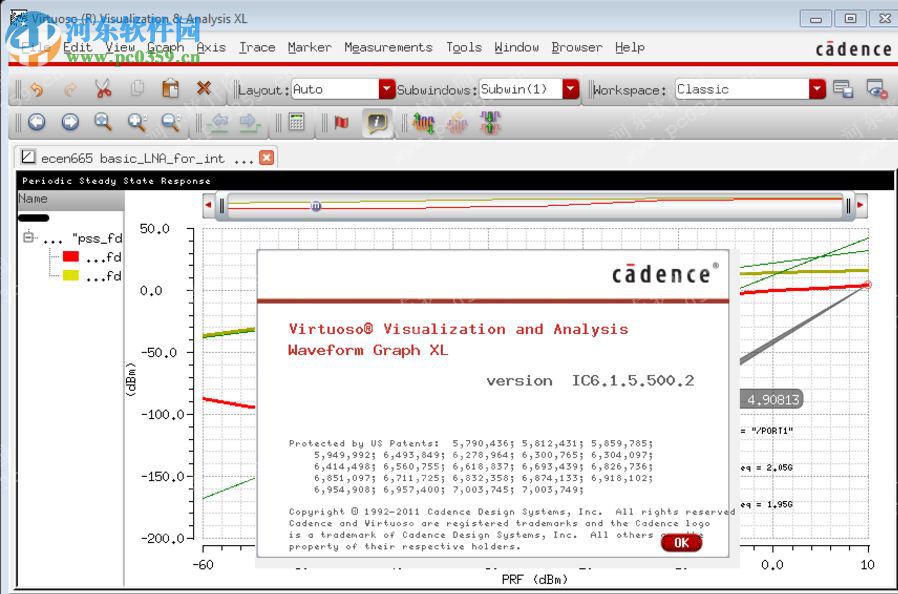Click the red flag marker icon

pos(341,123)
